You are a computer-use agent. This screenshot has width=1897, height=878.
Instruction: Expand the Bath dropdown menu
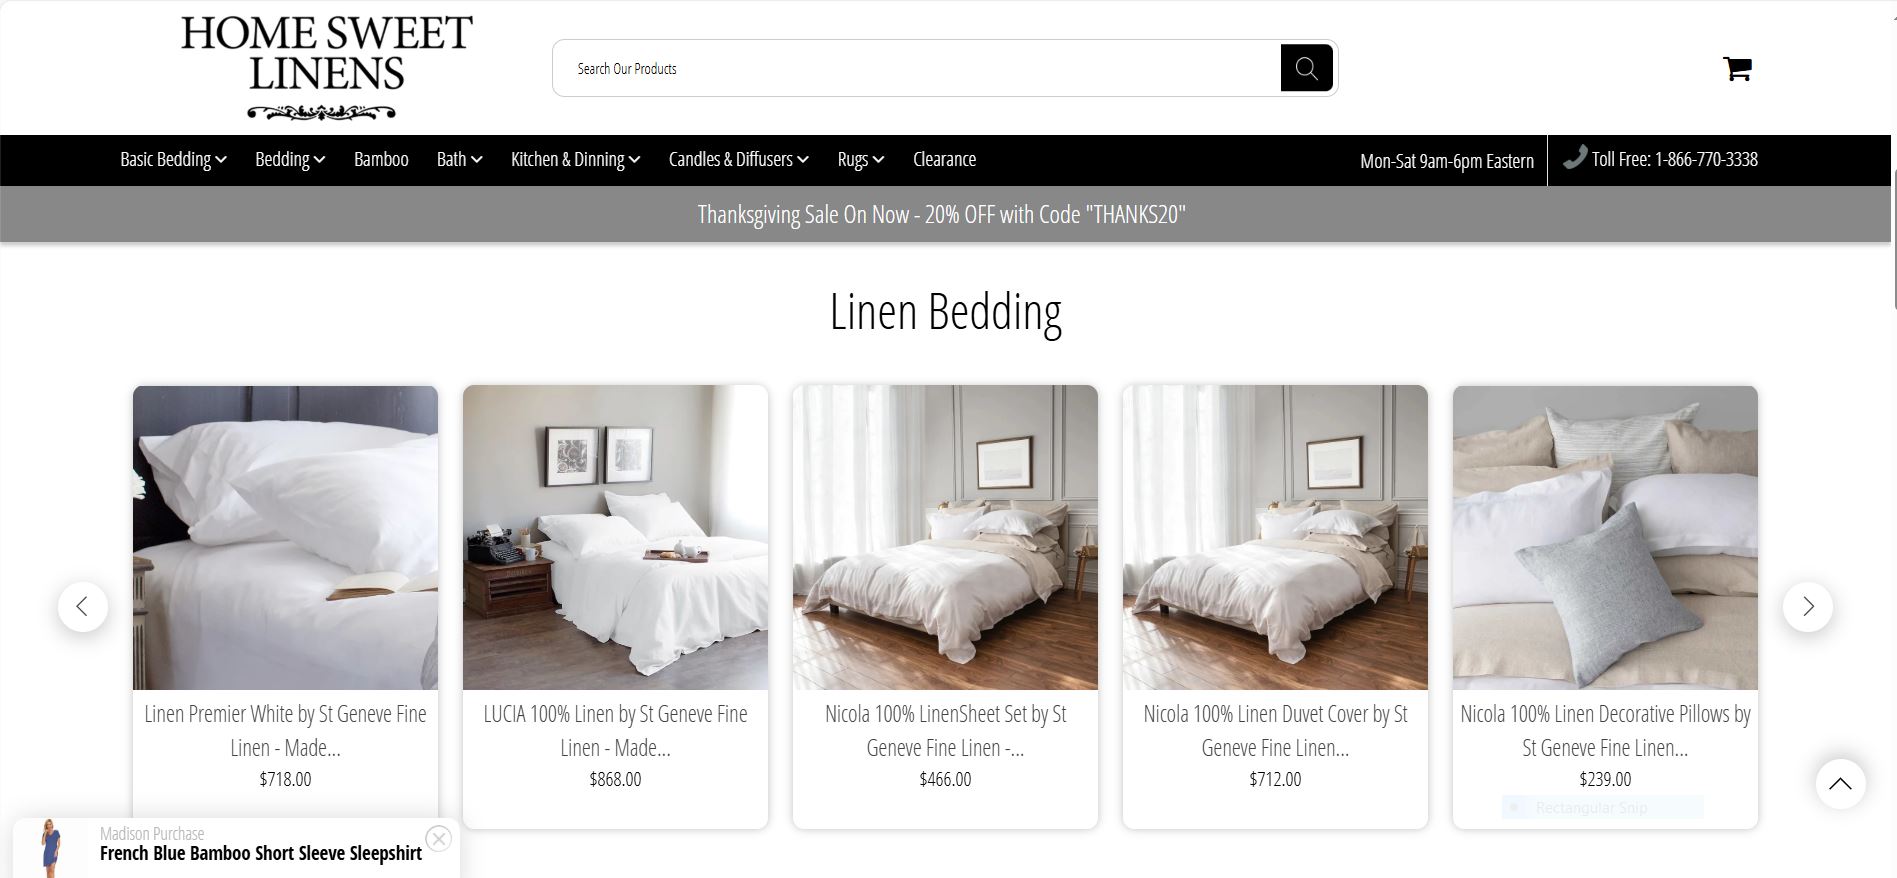[x=459, y=159]
